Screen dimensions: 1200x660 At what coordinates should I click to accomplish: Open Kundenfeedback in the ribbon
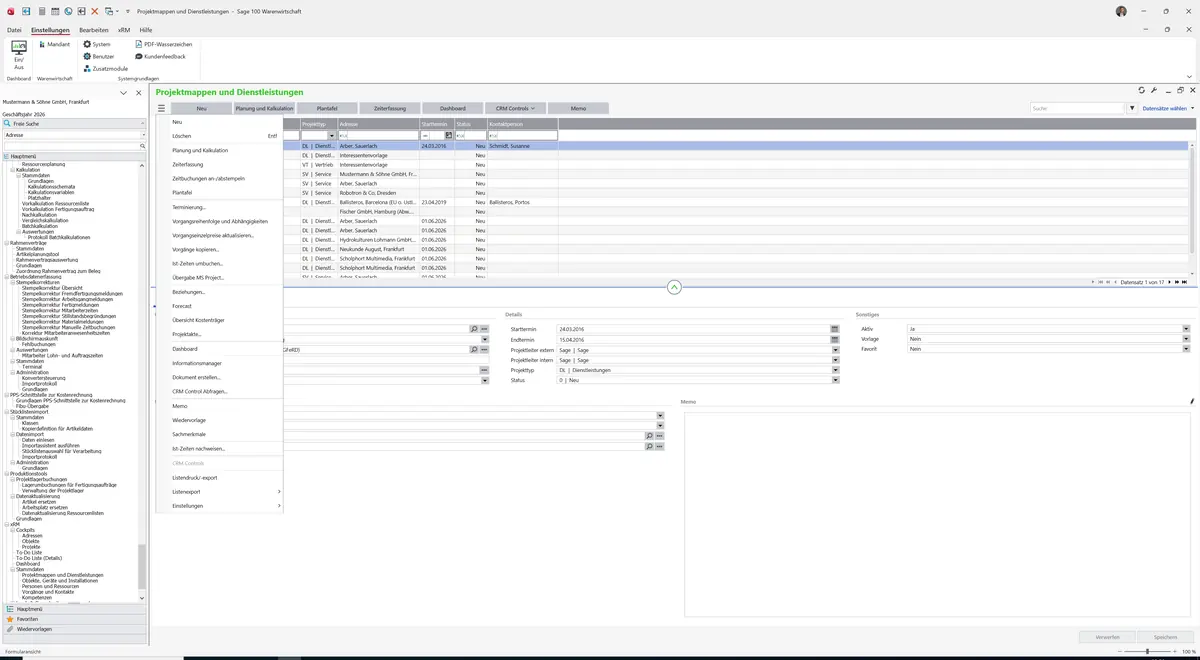point(159,57)
